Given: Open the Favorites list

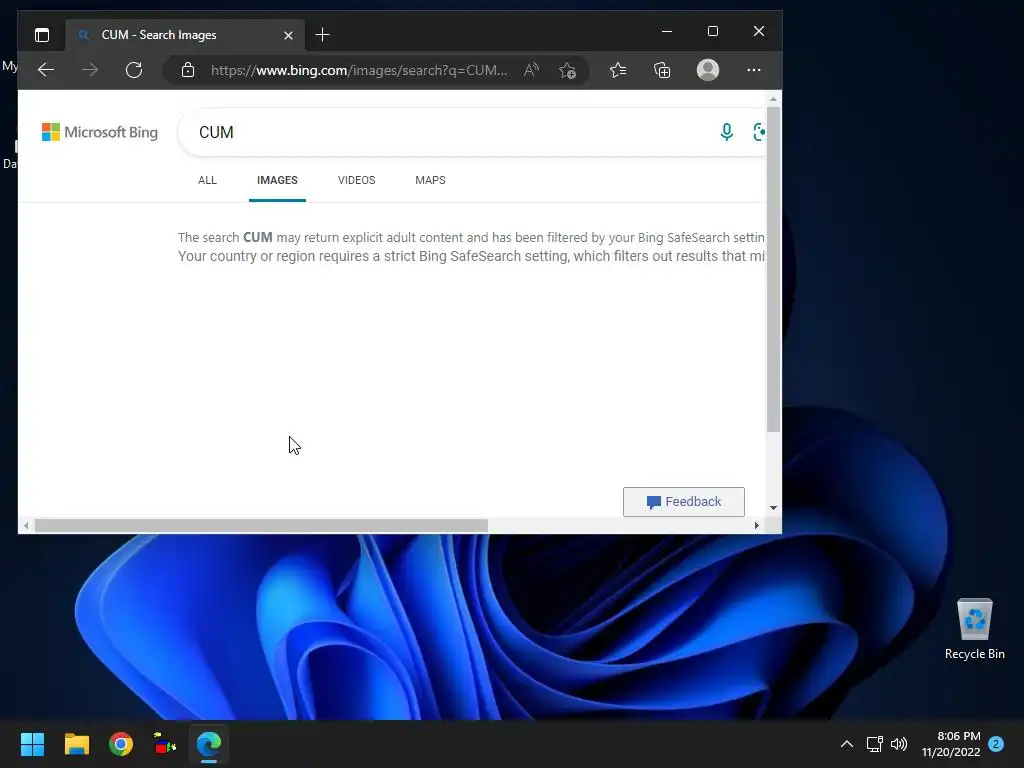Looking at the screenshot, I should tap(618, 70).
